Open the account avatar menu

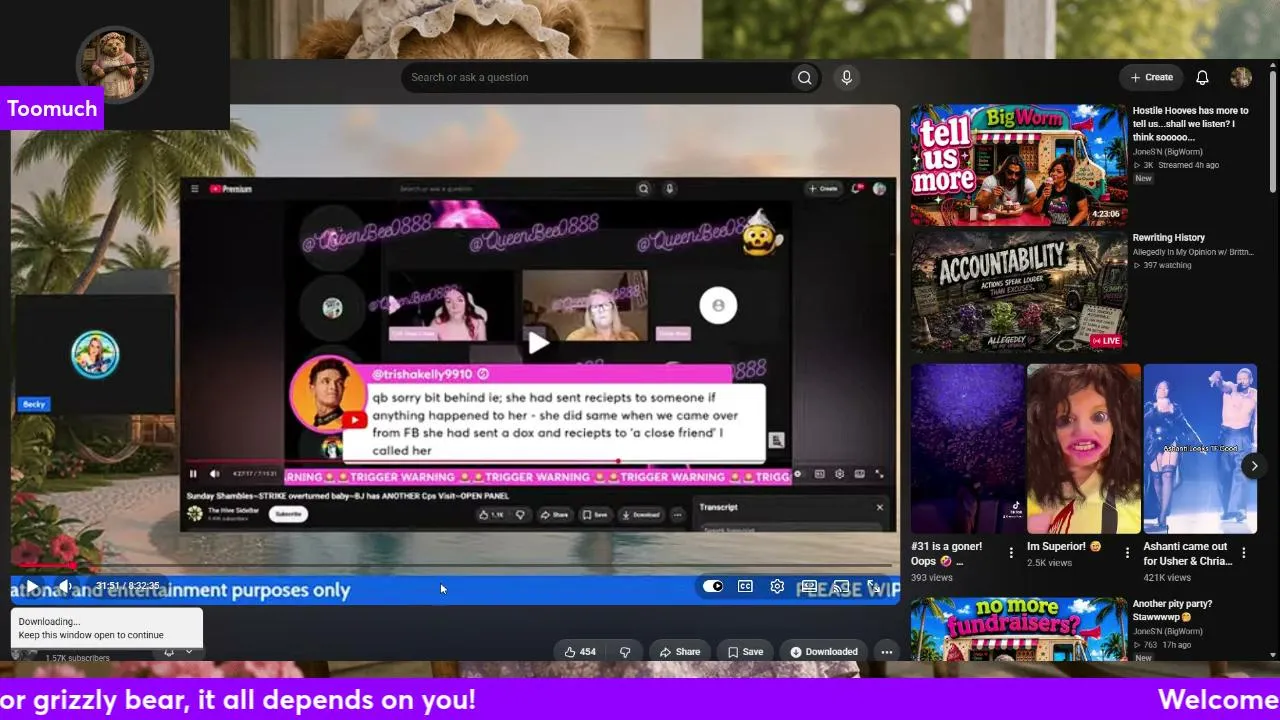point(1241,78)
